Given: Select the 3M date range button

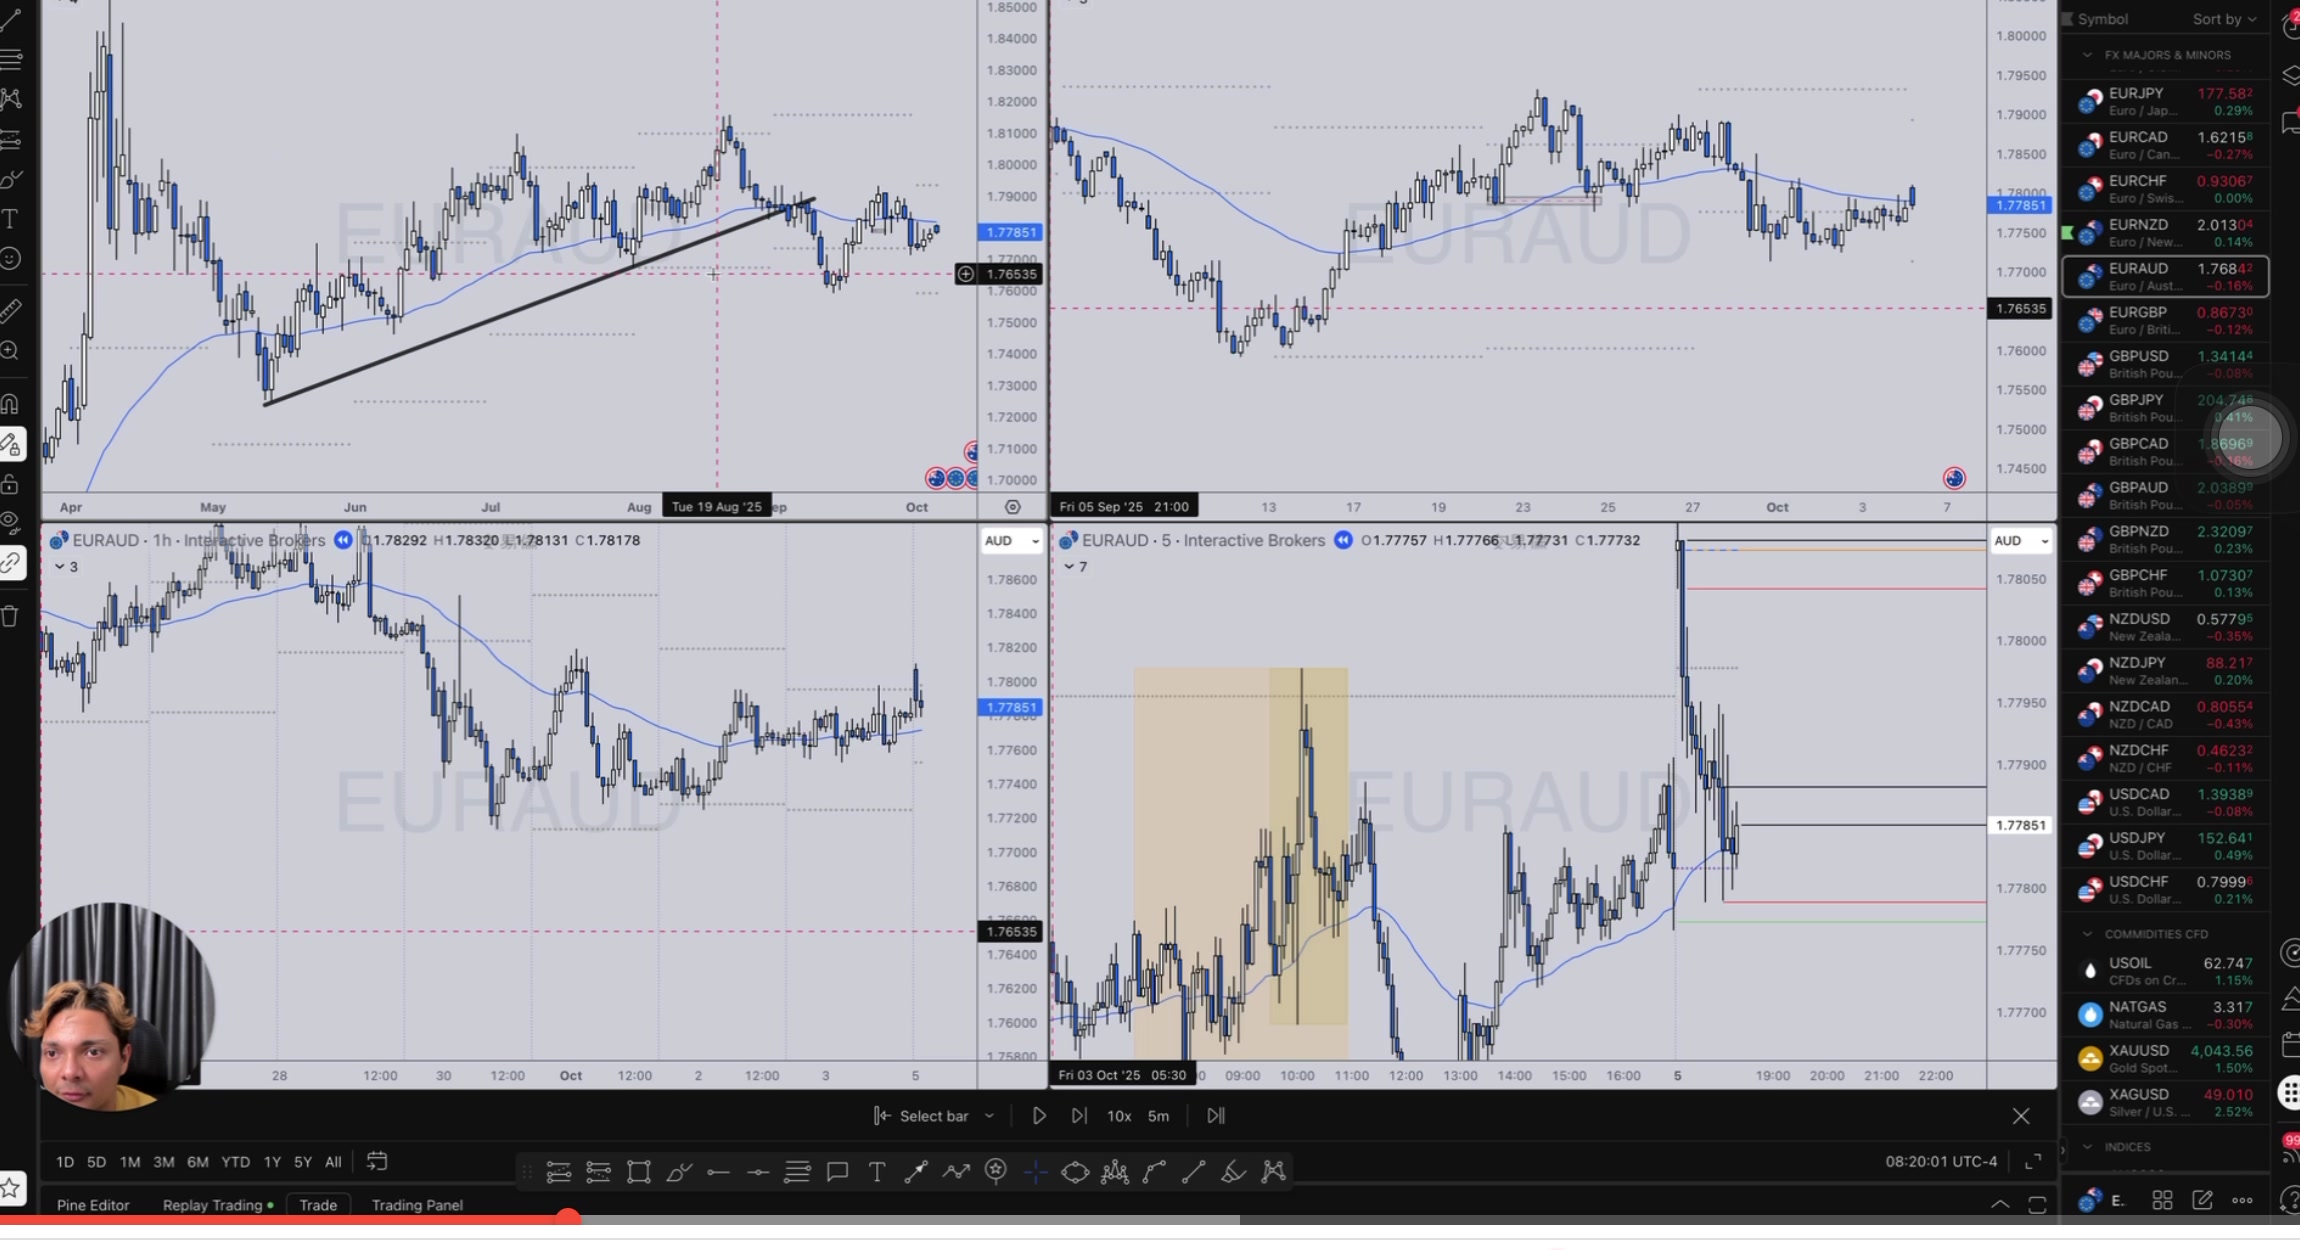Looking at the screenshot, I should click(x=163, y=1162).
